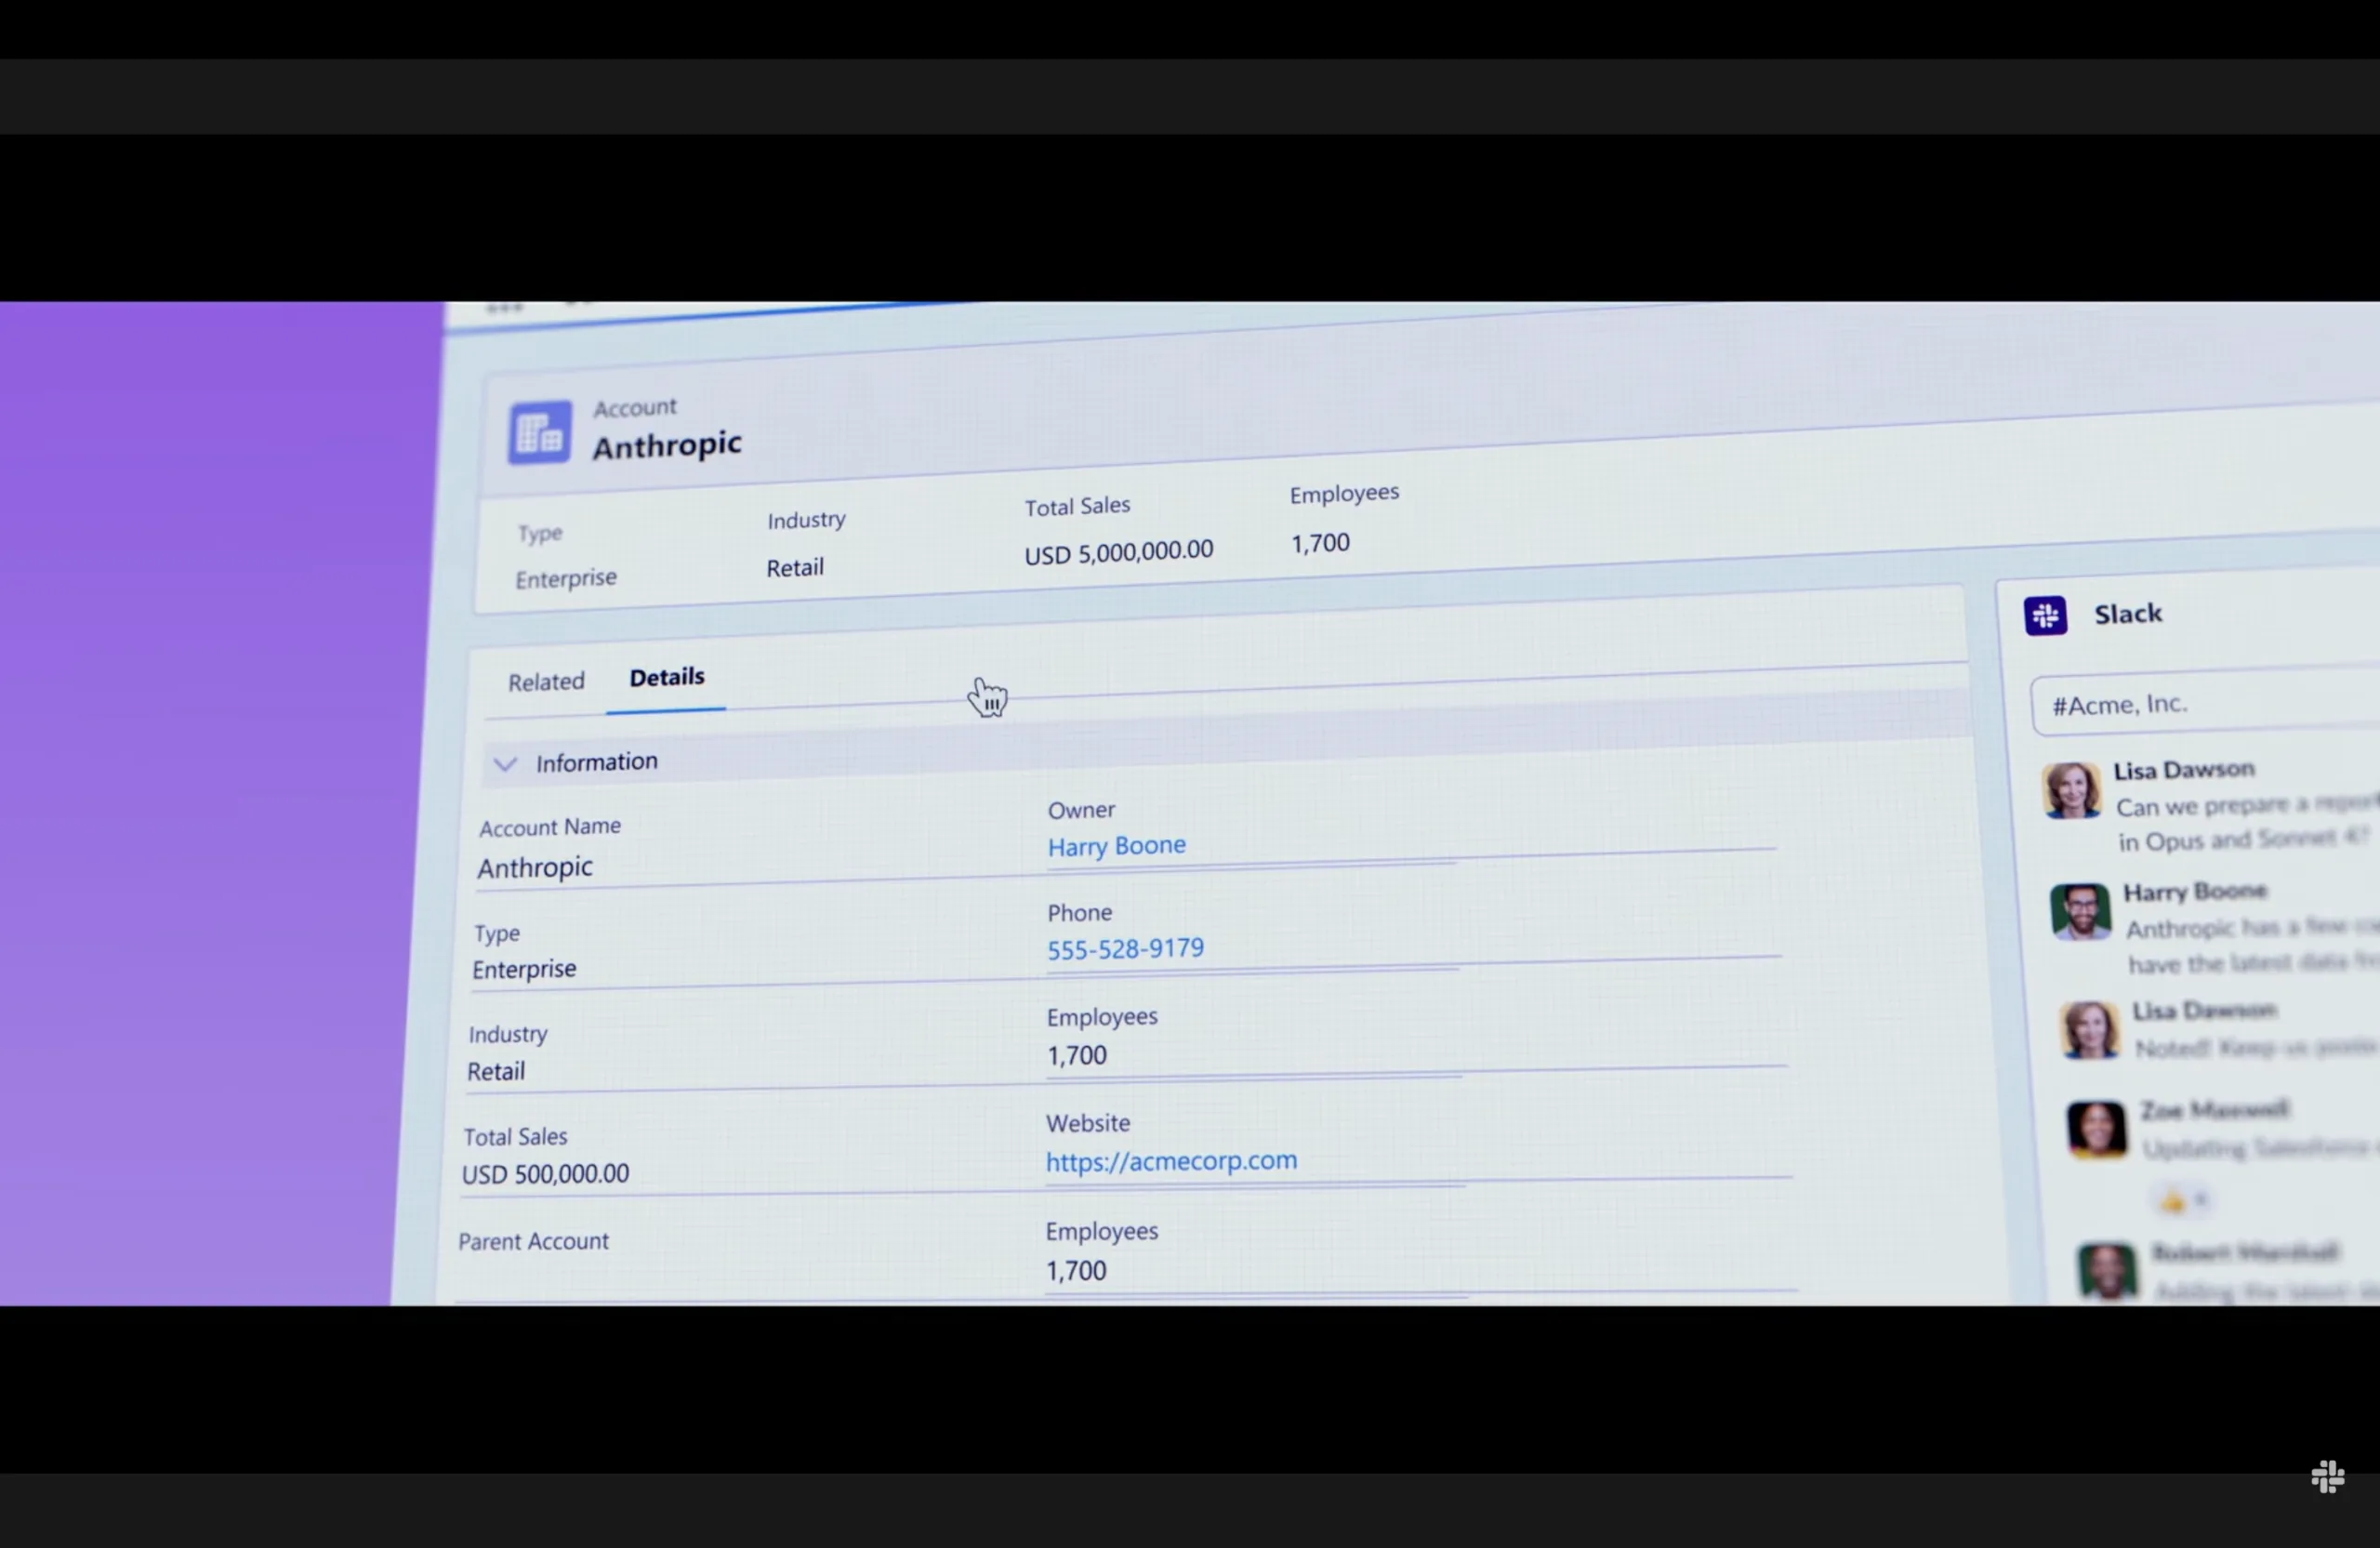Click the Employees field showing 1,700
The height and width of the screenshot is (1548, 2380).
point(1077,1054)
